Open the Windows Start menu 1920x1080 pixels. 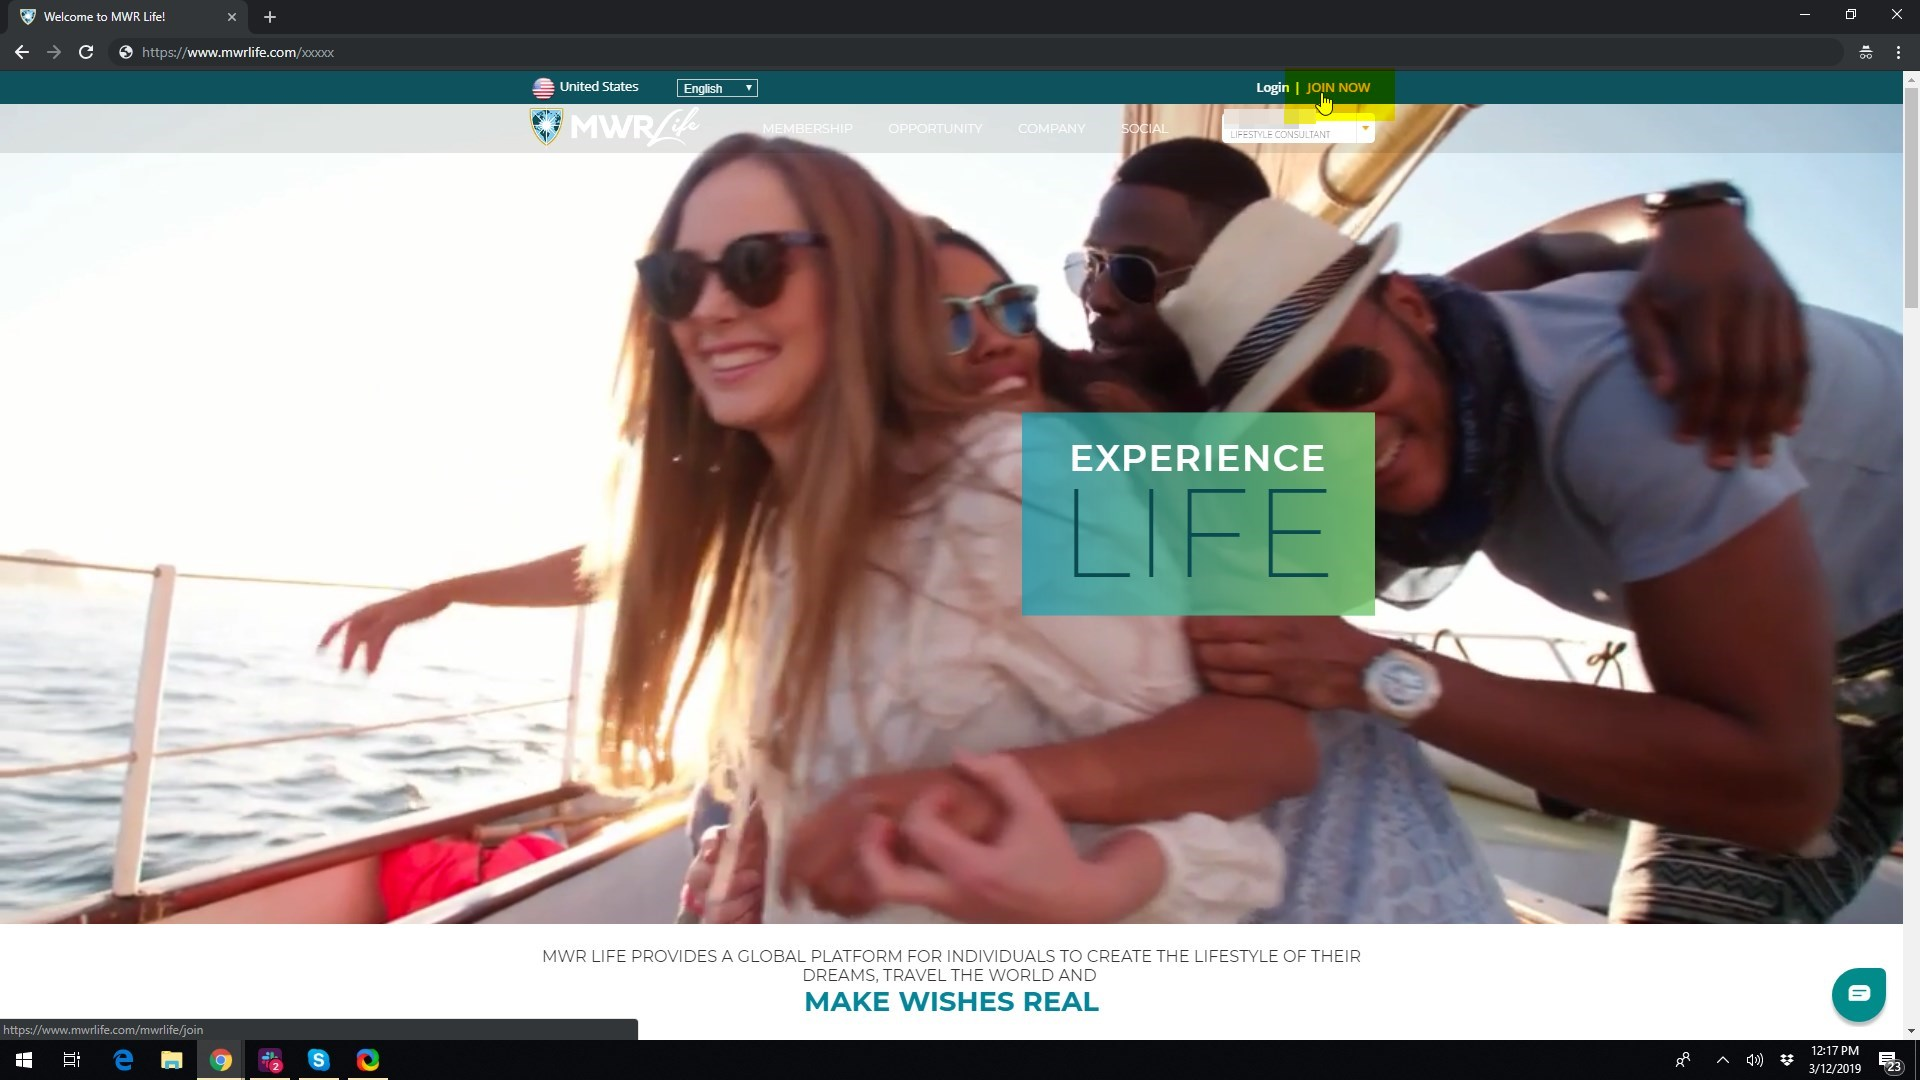point(24,1060)
